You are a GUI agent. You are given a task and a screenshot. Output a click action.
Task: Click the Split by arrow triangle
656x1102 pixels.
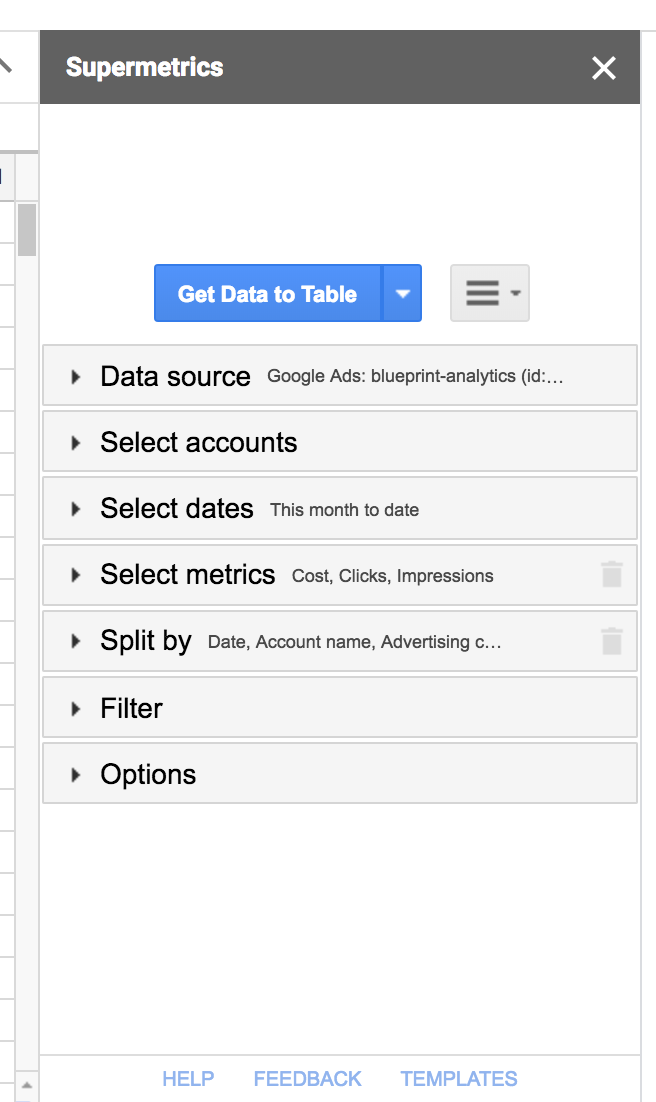[76, 641]
